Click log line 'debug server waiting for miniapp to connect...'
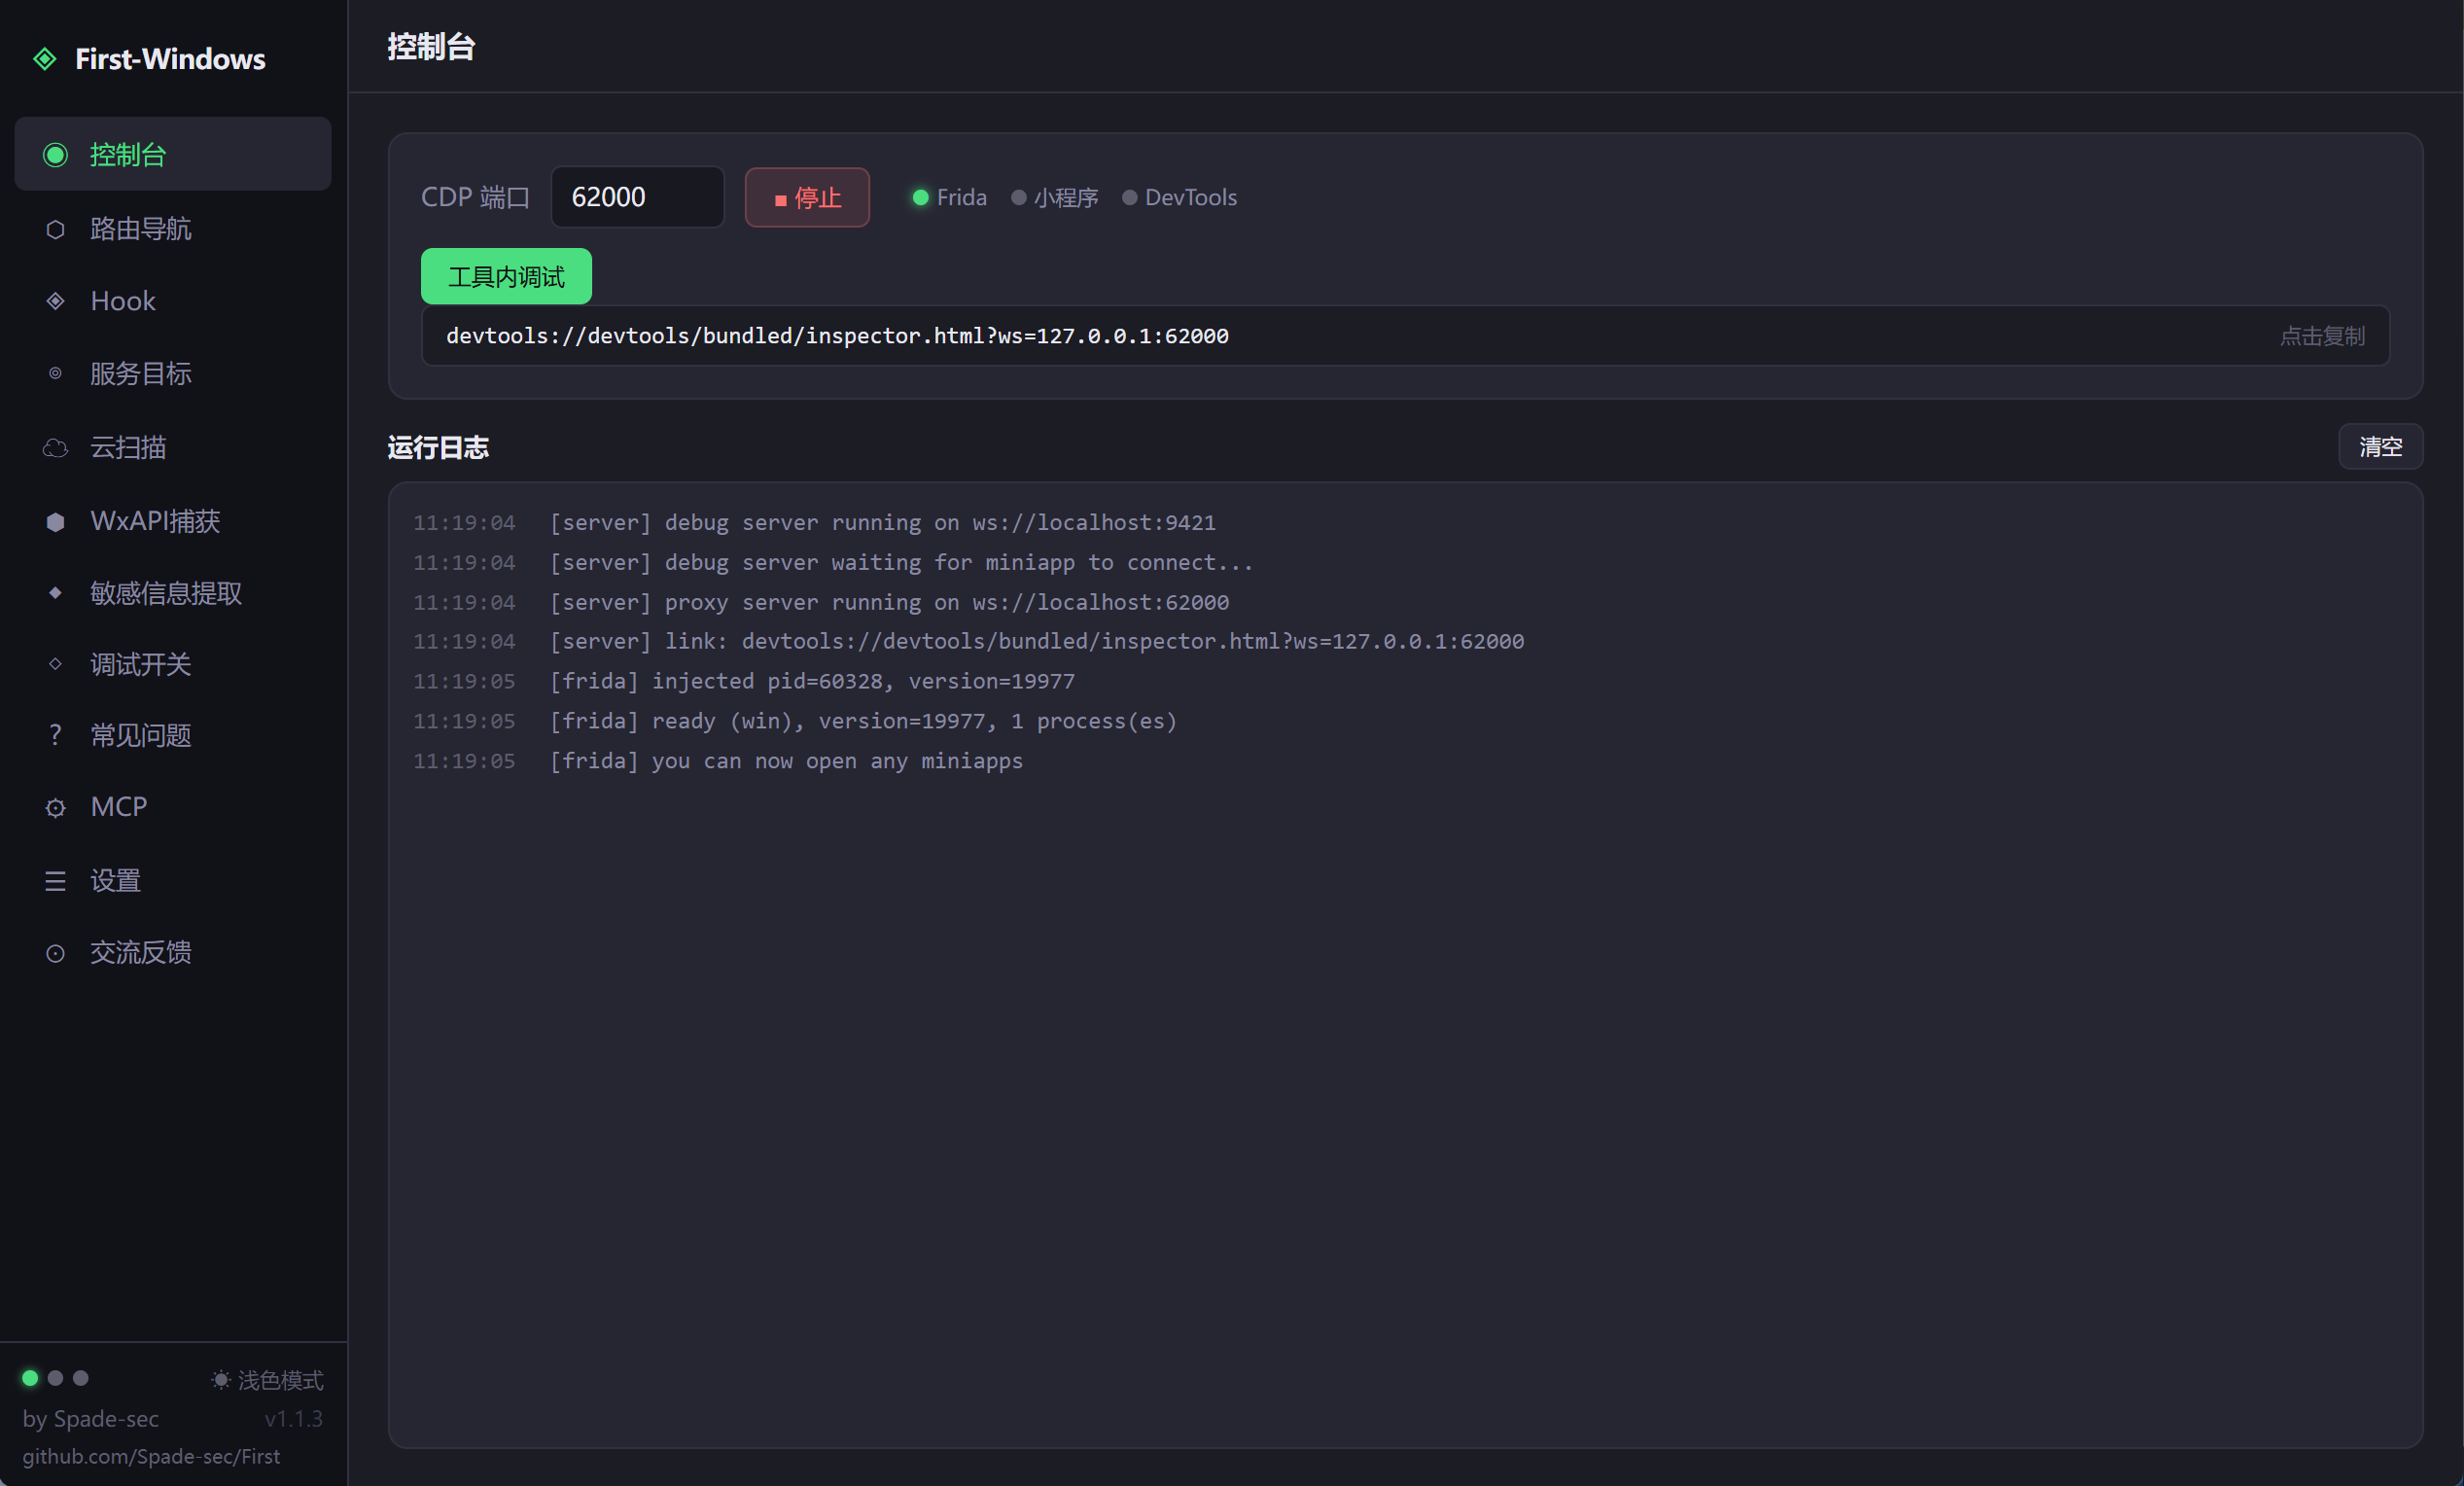 pyautogui.click(x=901, y=562)
